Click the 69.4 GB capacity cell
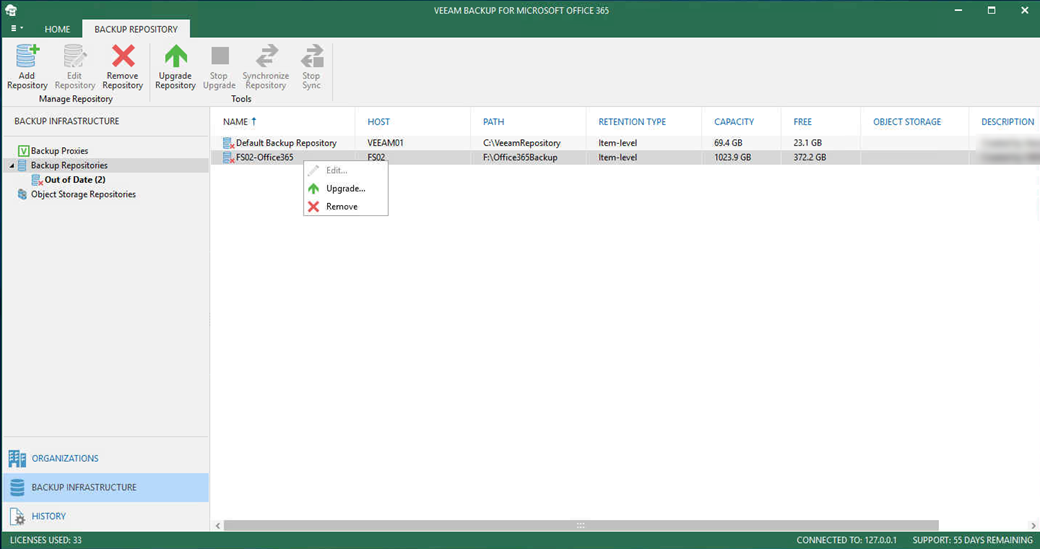Screen dimensions: 1040x549 point(728,143)
